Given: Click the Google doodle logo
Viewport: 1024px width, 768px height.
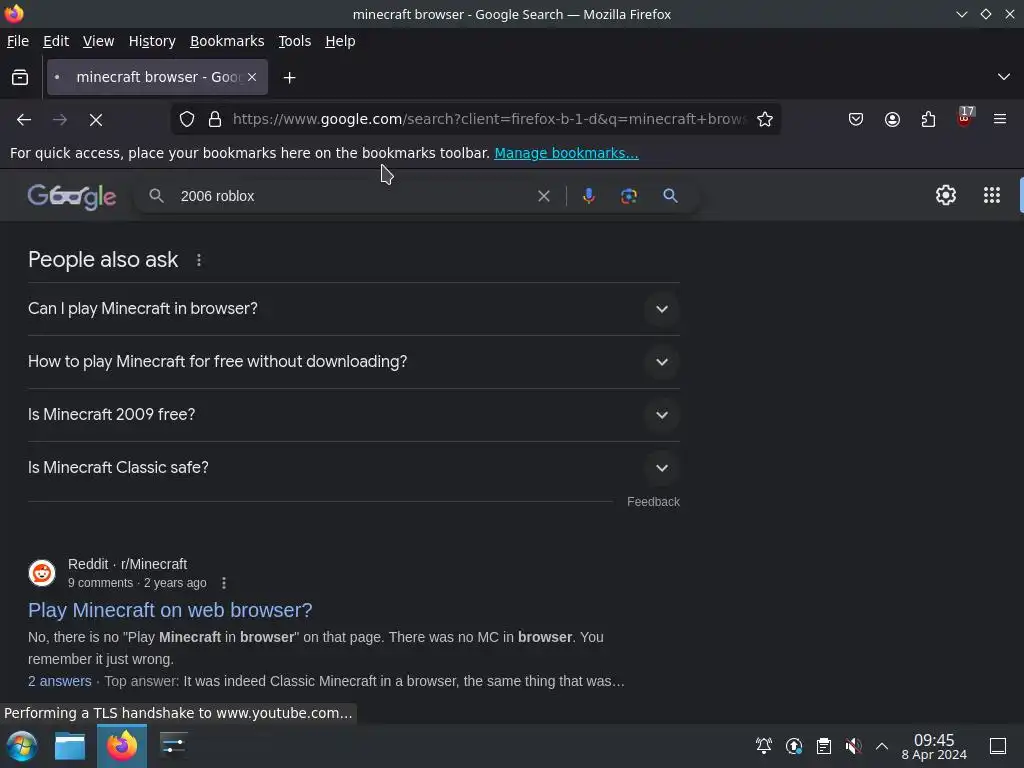Looking at the screenshot, I should [x=72, y=196].
